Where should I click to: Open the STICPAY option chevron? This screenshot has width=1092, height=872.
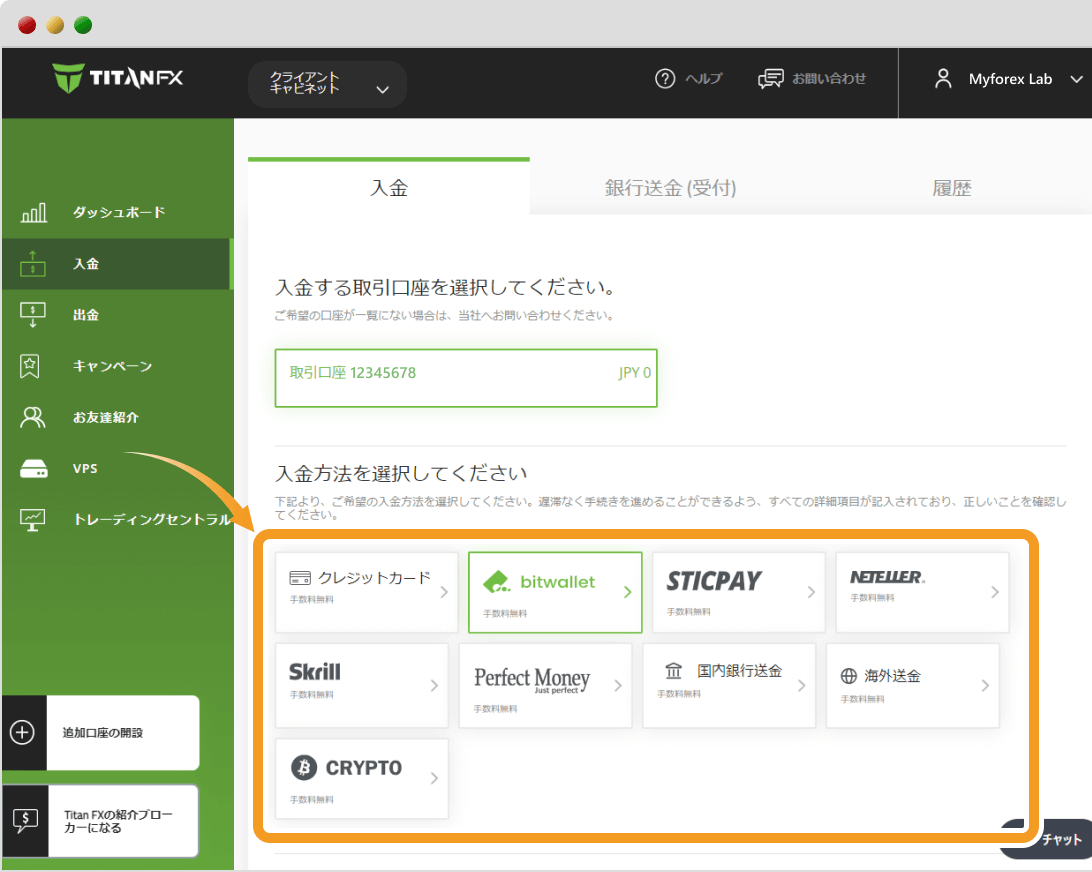811,592
